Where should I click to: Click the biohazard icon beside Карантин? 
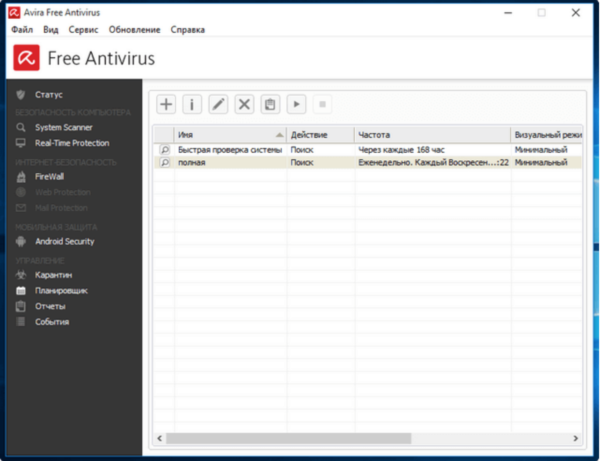click(x=21, y=275)
